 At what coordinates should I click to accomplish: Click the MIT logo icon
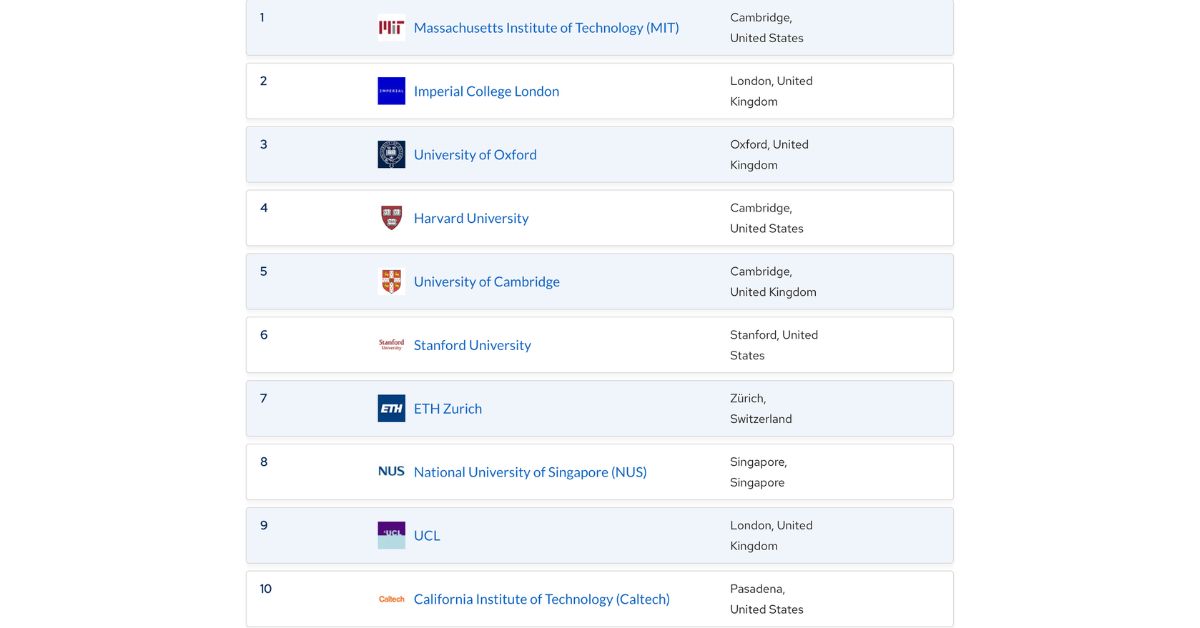pyautogui.click(x=391, y=28)
